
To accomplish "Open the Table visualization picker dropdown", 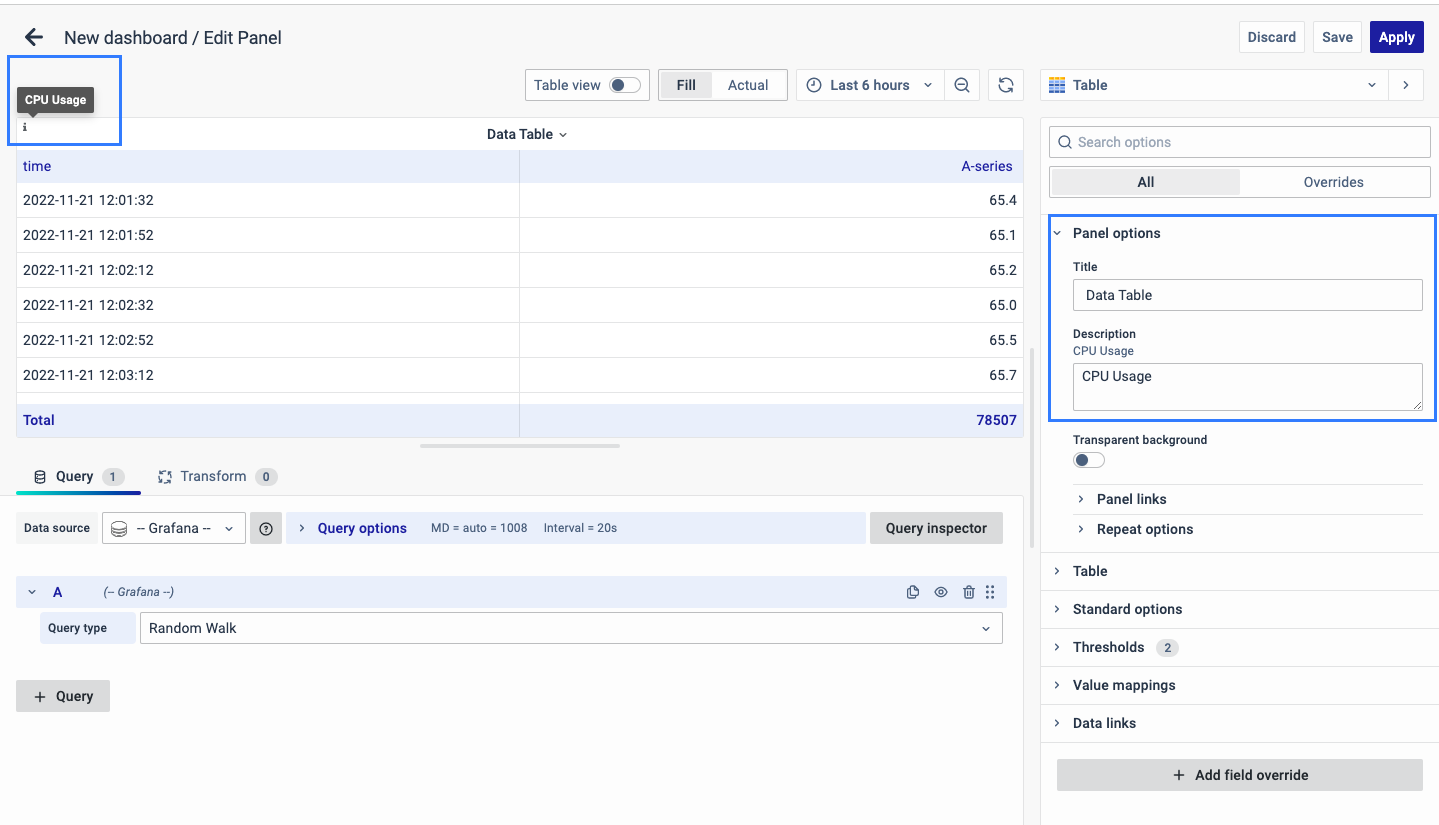I will 1214,85.
